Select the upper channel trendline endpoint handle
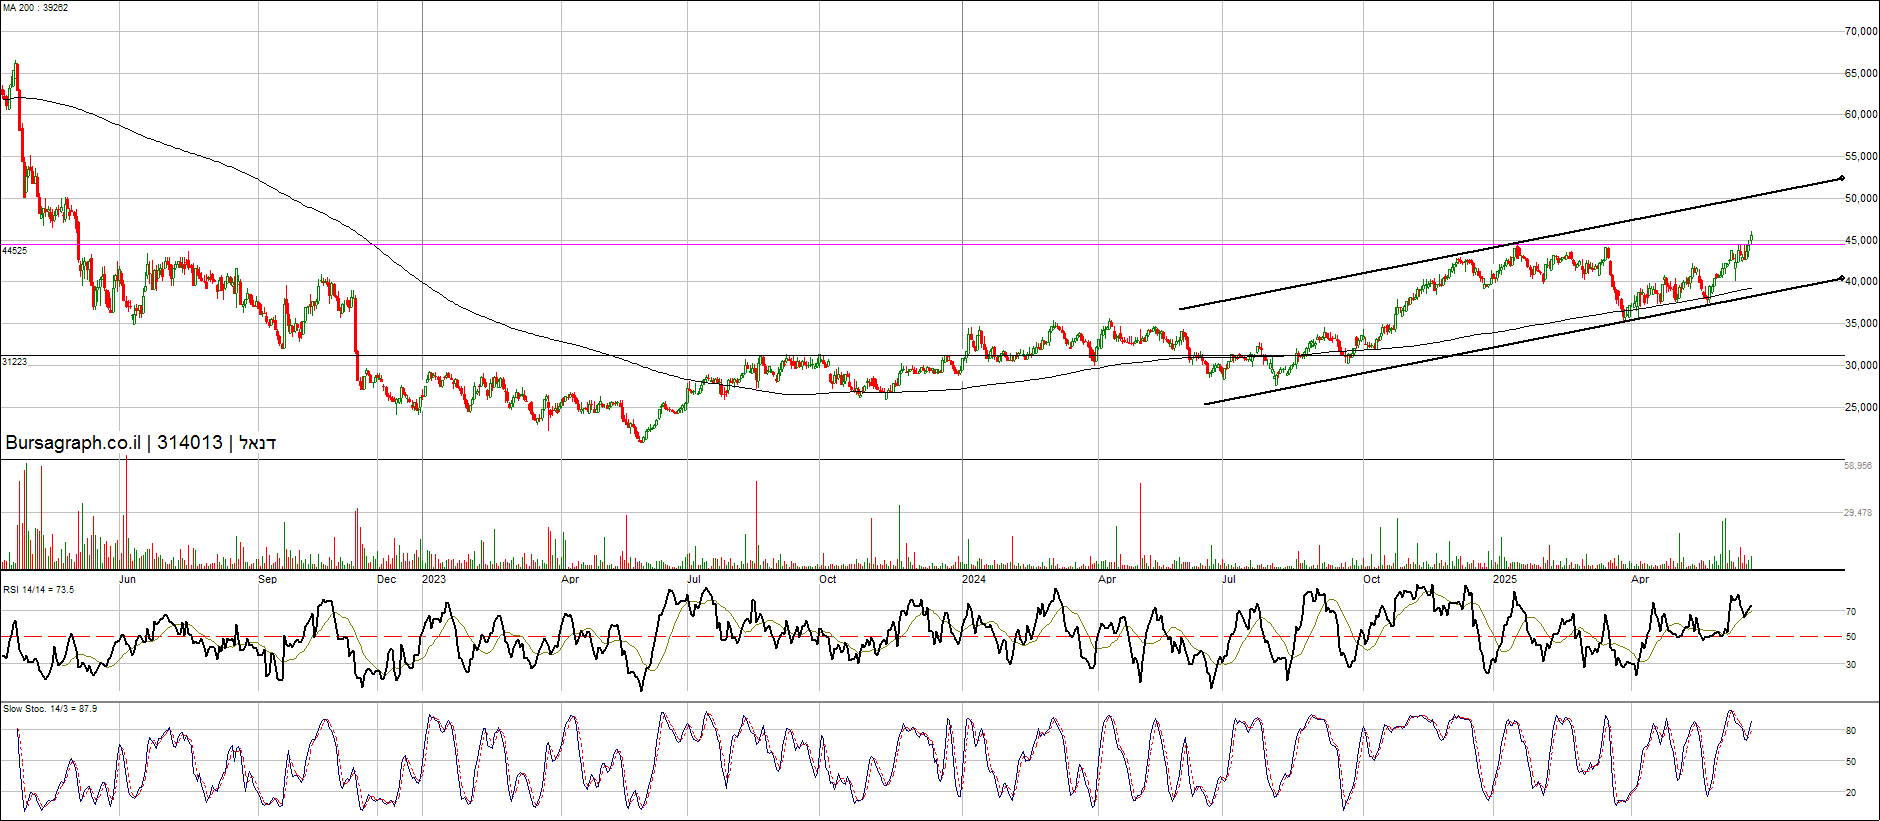 pos(1841,179)
